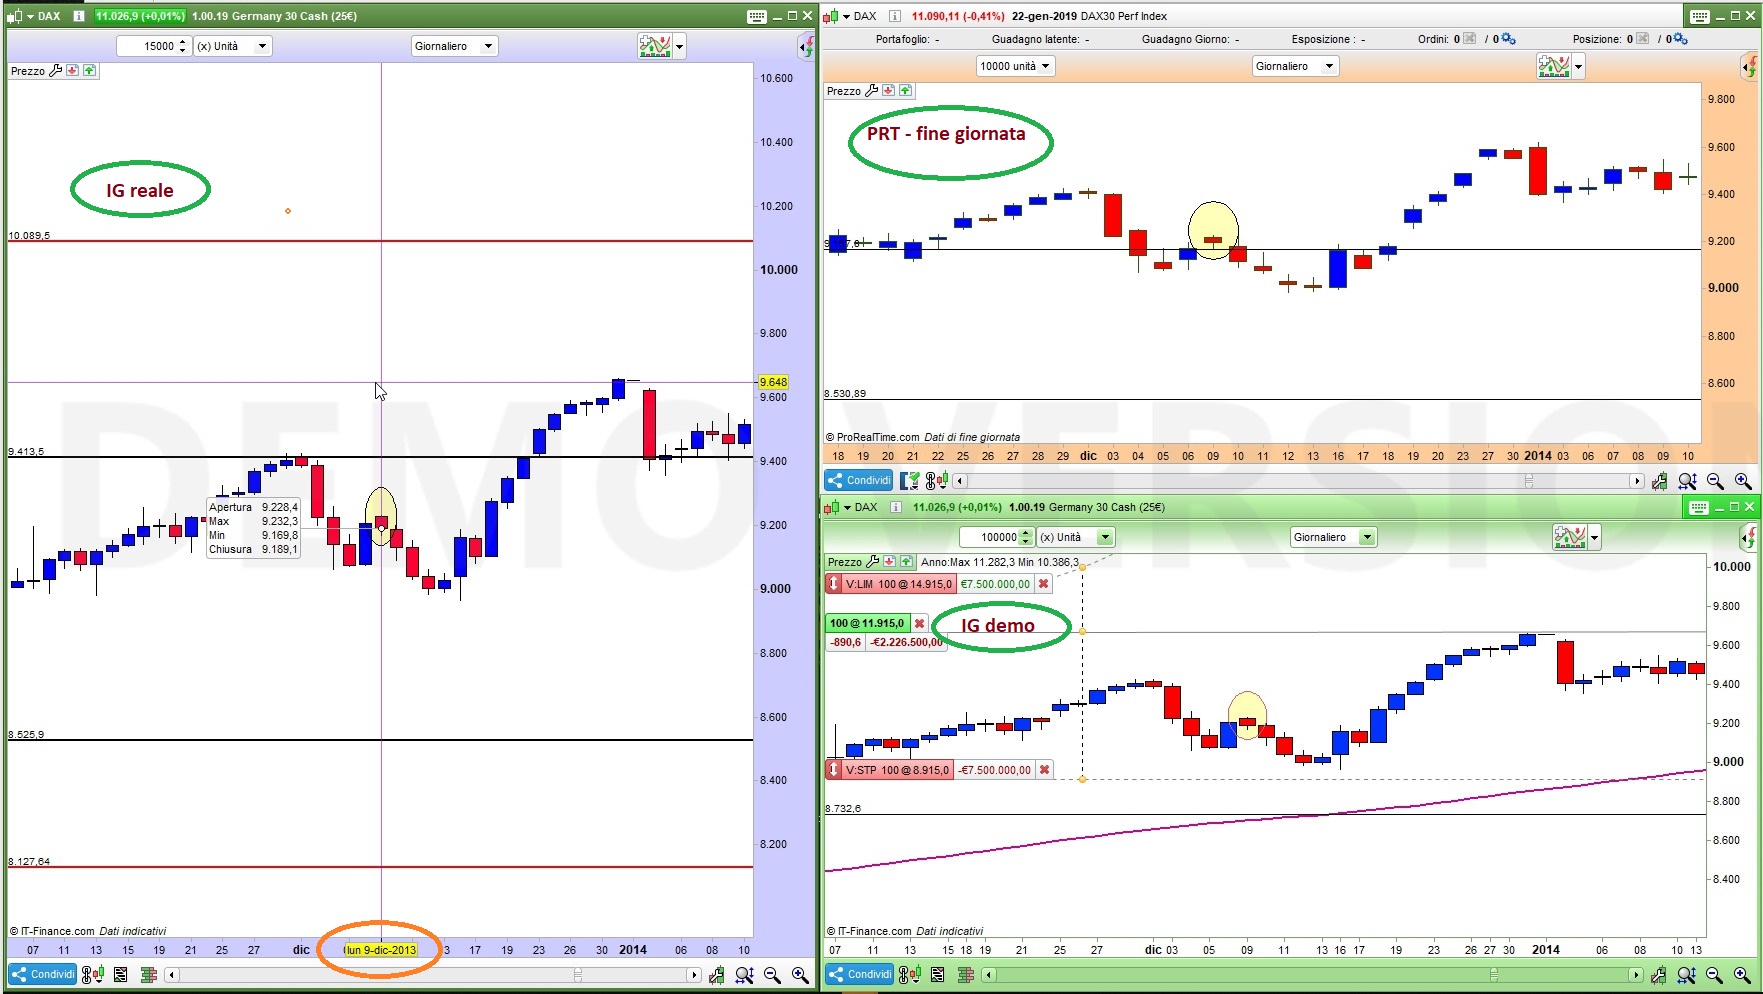
Task: Click the horizontal scrollbar thumb in IG reale chart
Action: point(578,975)
